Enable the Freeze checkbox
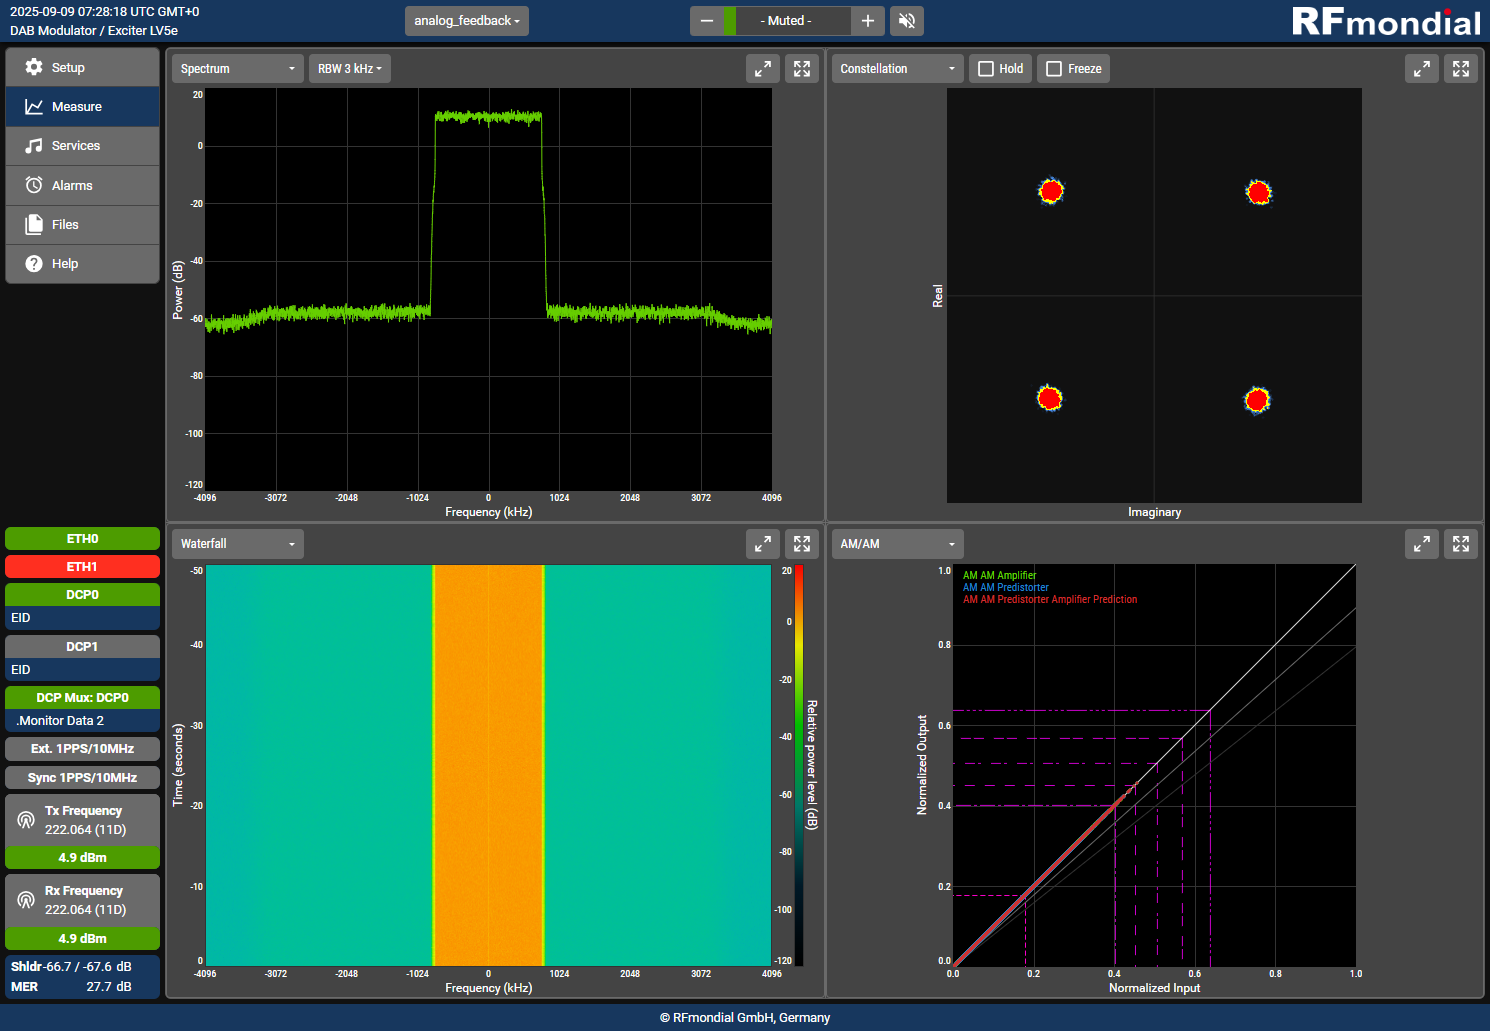The height and width of the screenshot is (1031, 1490). coord(1054,69)
